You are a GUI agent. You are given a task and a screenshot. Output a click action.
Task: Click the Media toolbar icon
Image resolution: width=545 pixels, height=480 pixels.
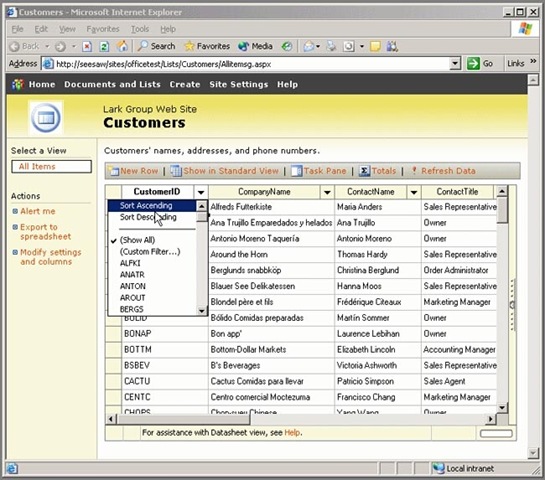(255, 46)
